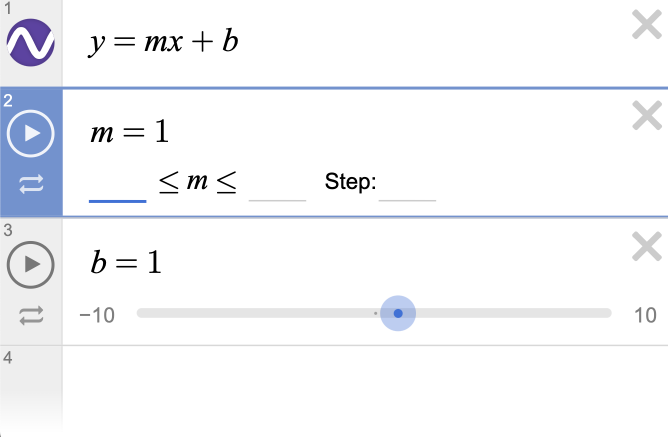
Task: Edit the b = 1 expression
Action: coord(126,262)
